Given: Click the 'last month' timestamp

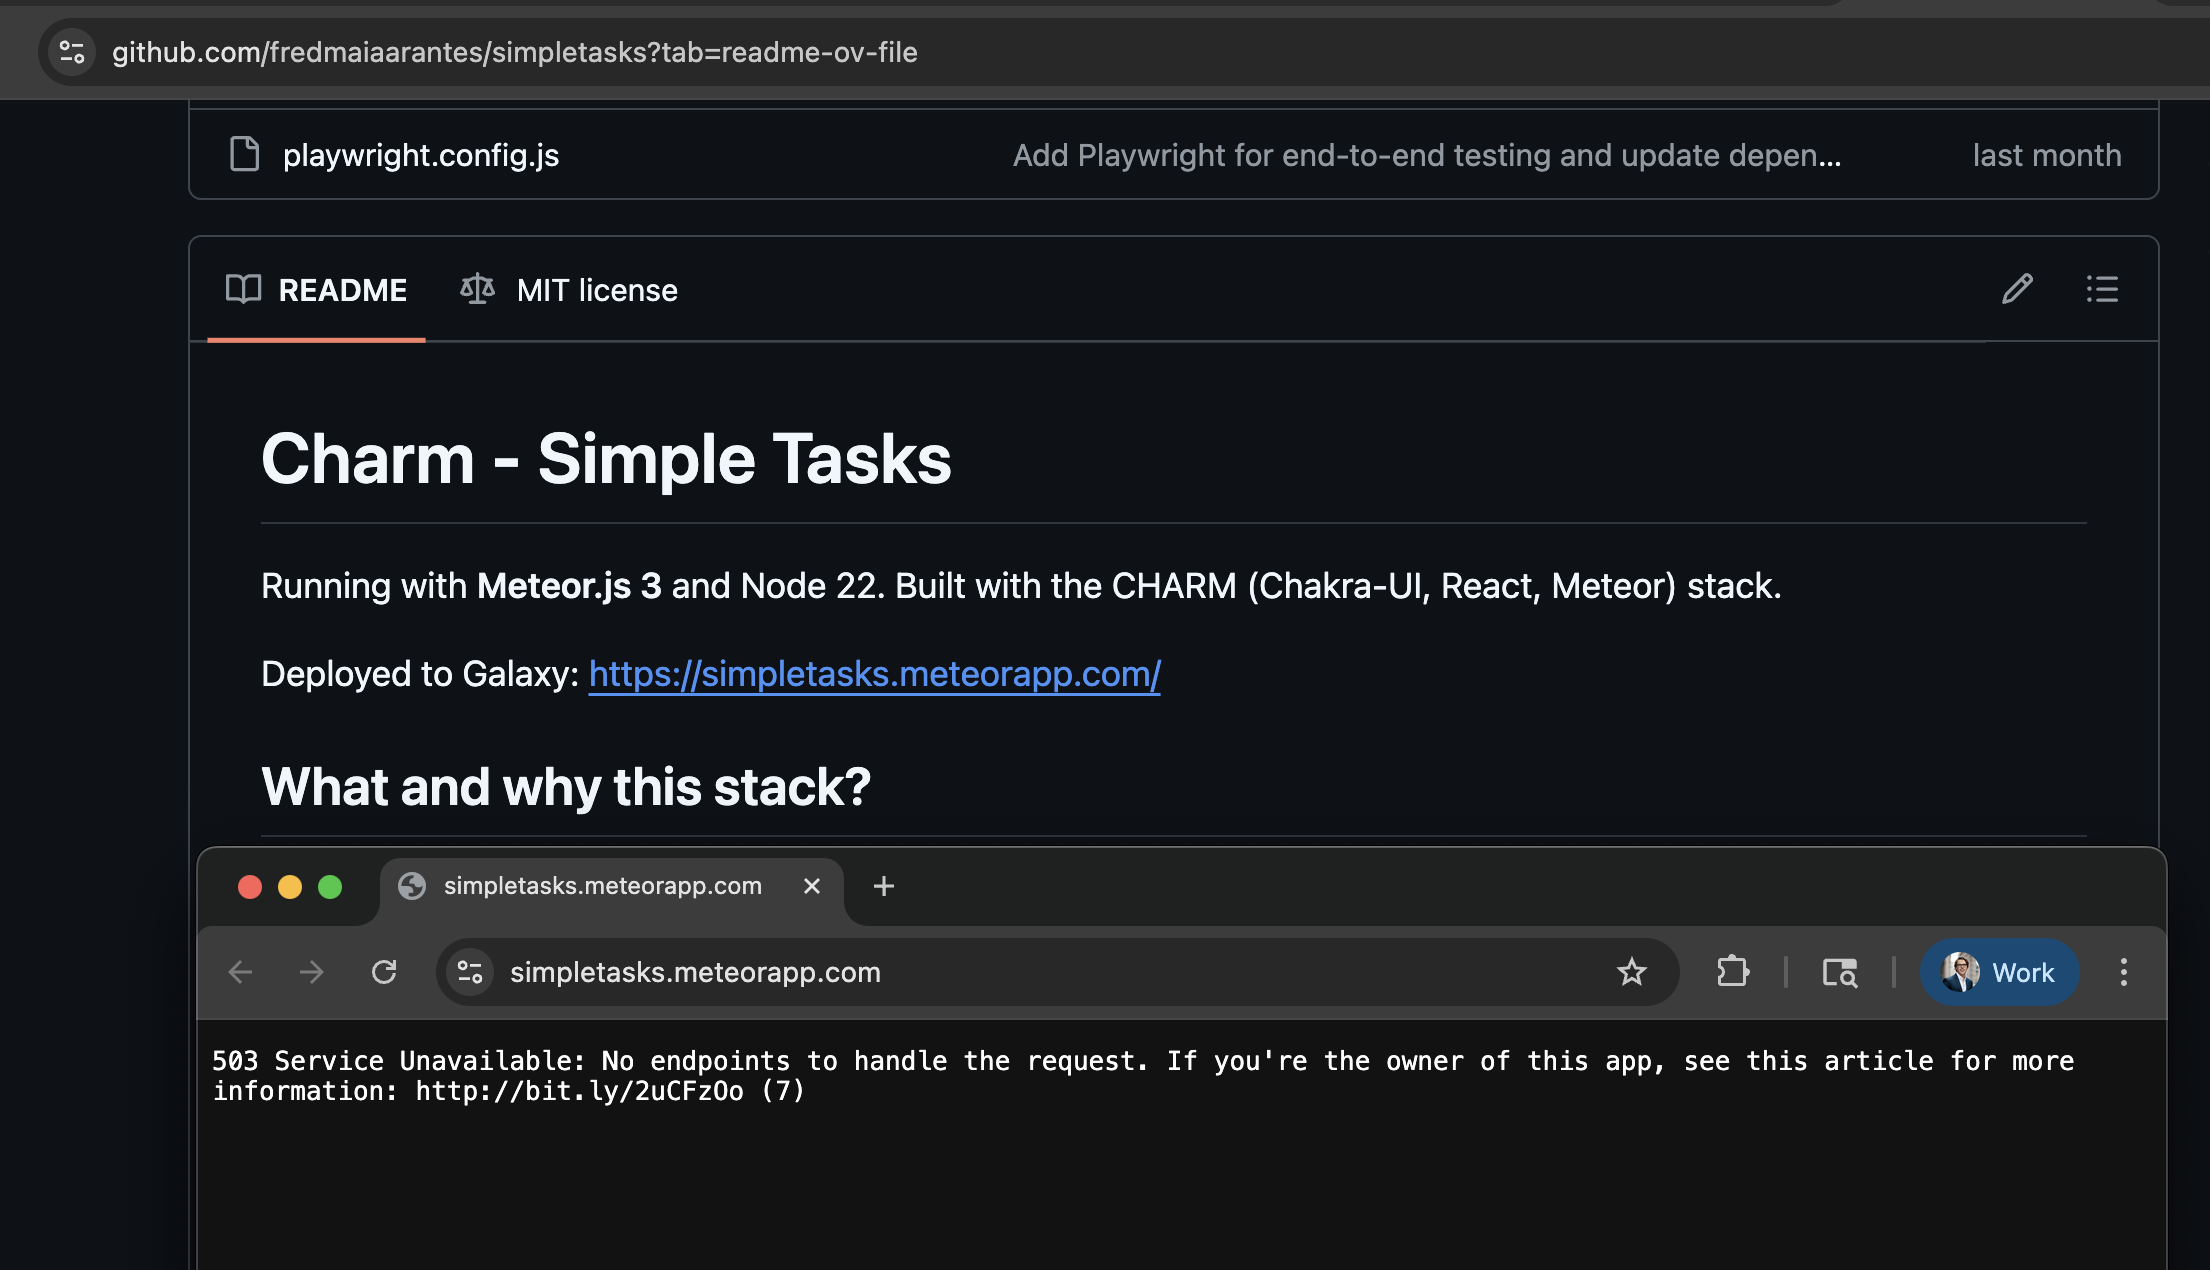Looking at the screenshot, I should [2046, 155].
